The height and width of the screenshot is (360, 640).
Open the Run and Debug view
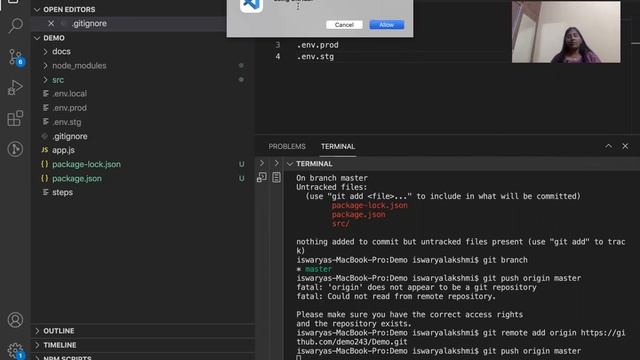tap(15, 88)
